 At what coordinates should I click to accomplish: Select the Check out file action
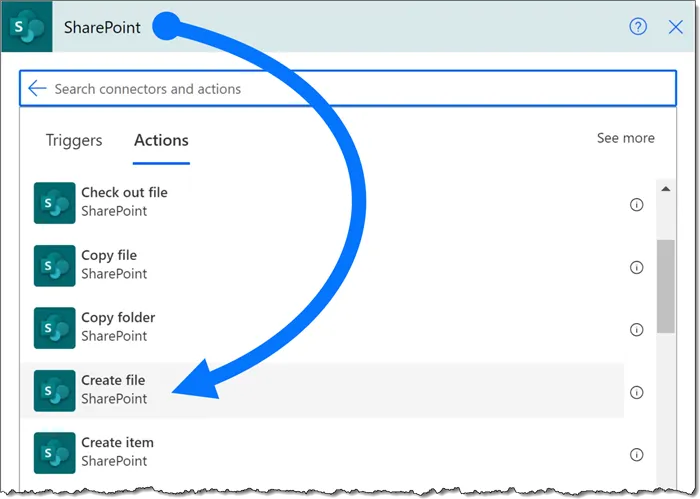point(124,201)
